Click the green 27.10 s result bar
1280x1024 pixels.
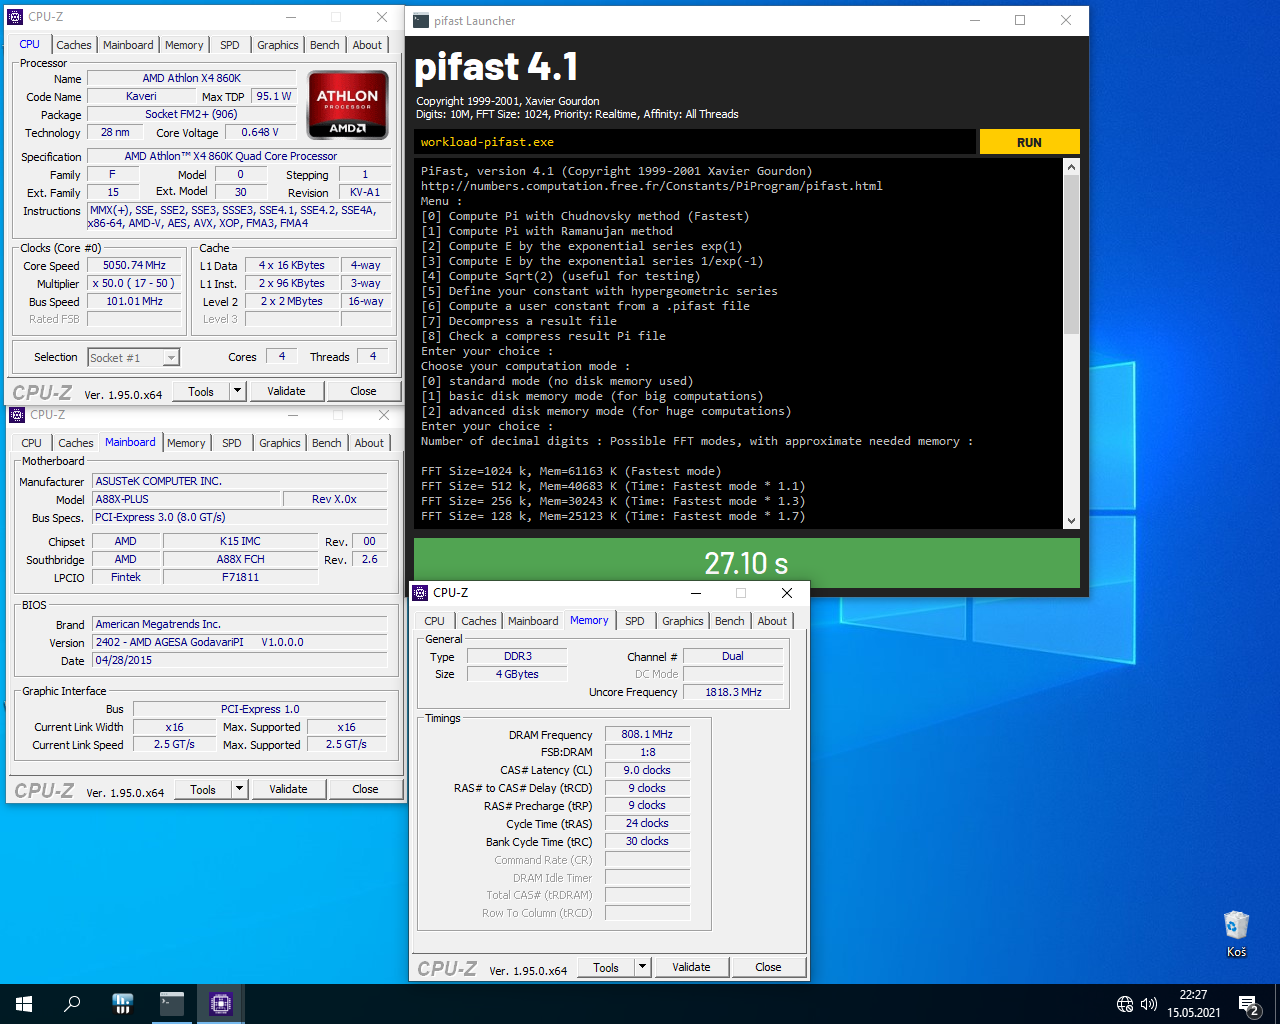(747, 563)
